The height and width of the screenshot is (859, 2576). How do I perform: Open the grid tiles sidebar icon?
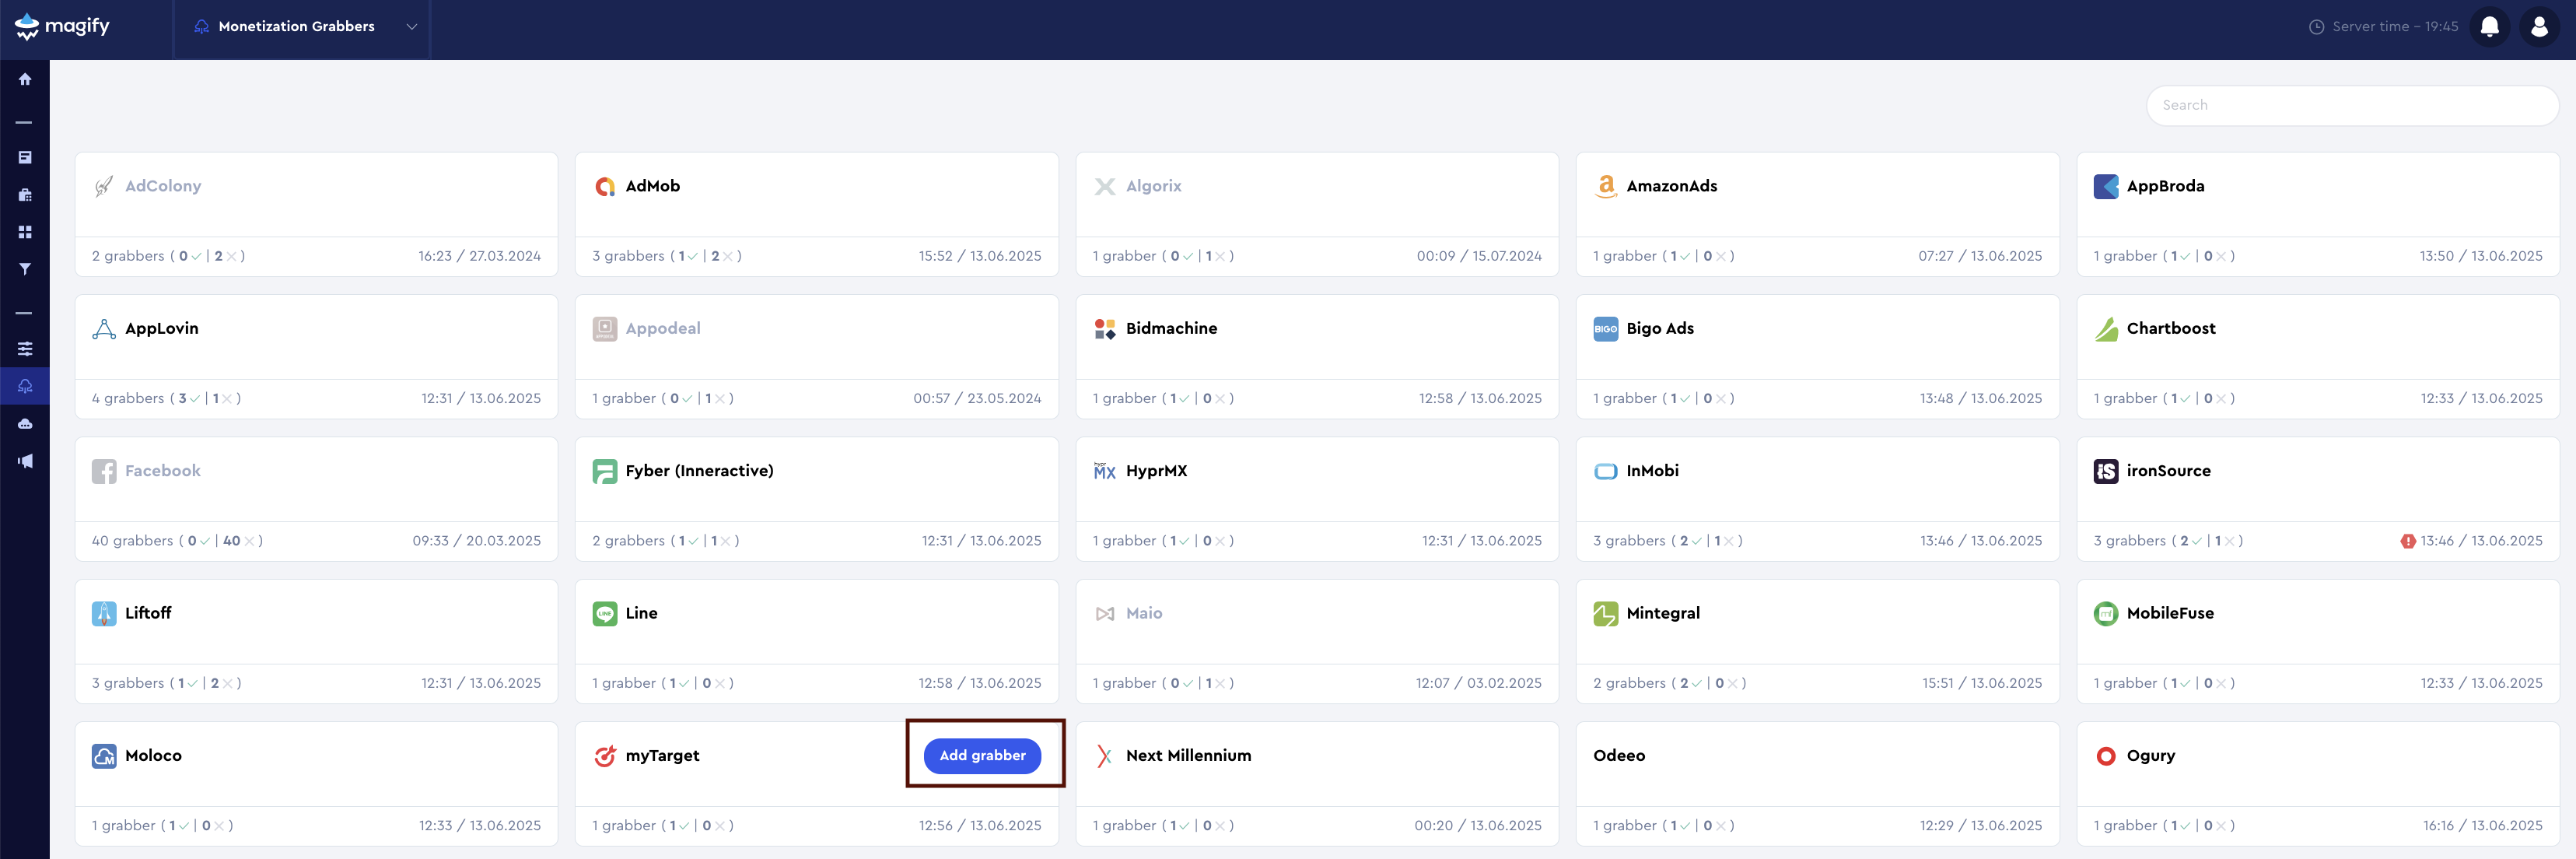(25, 232)
